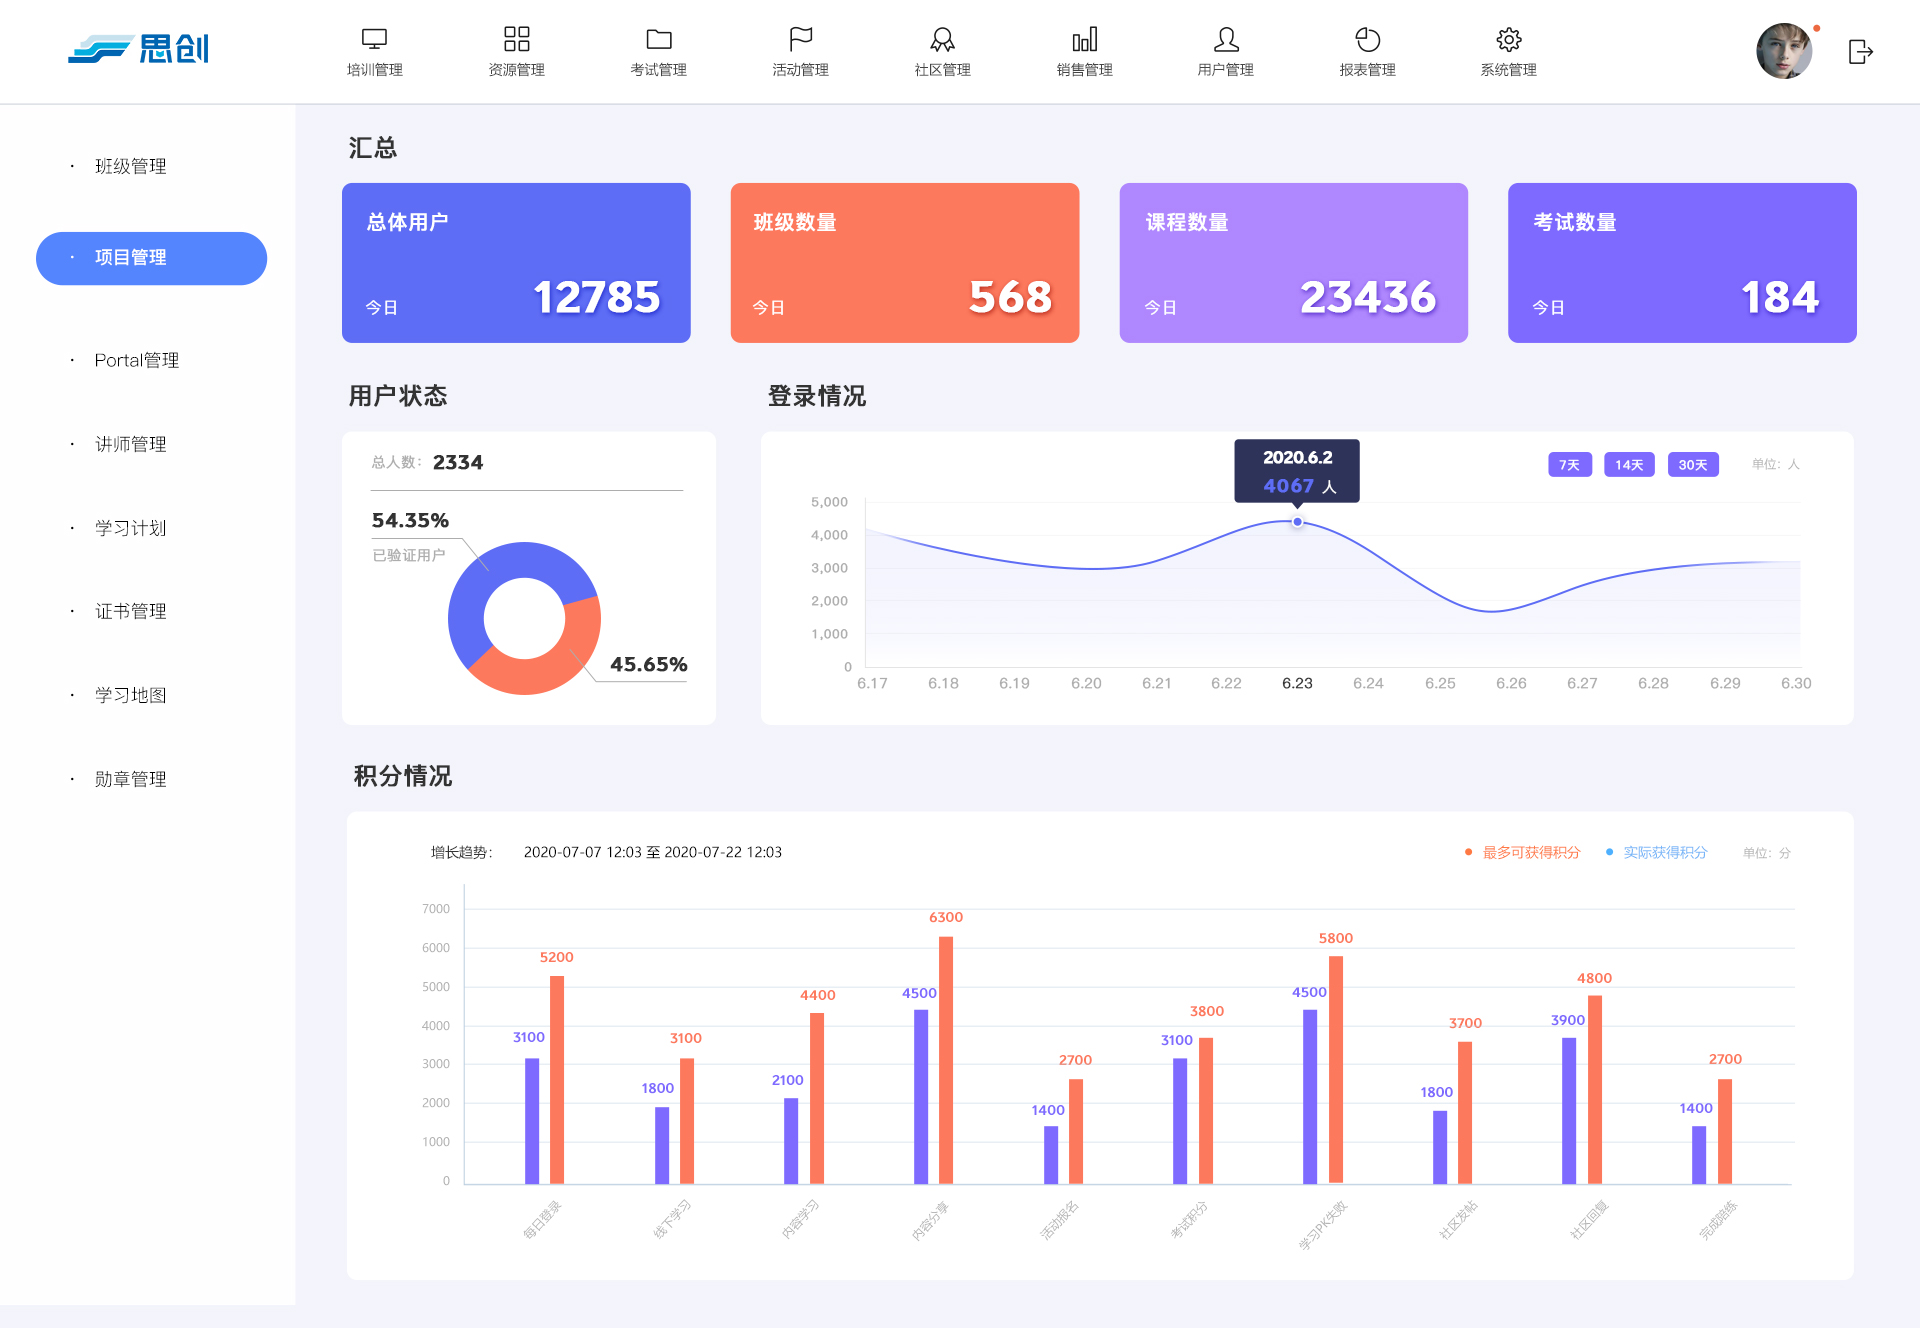Click the user avatar photo
Image resolution: width=1920 pixels, height=1328 pixels.
click(1784, 51)
